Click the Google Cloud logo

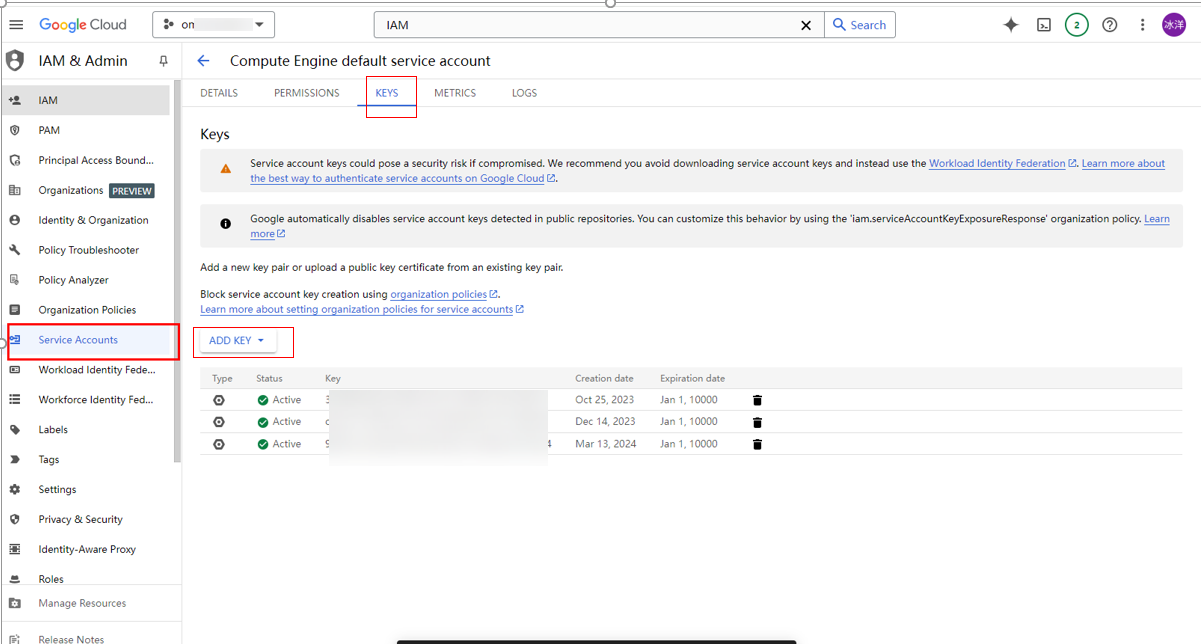(x=83, y=25)
